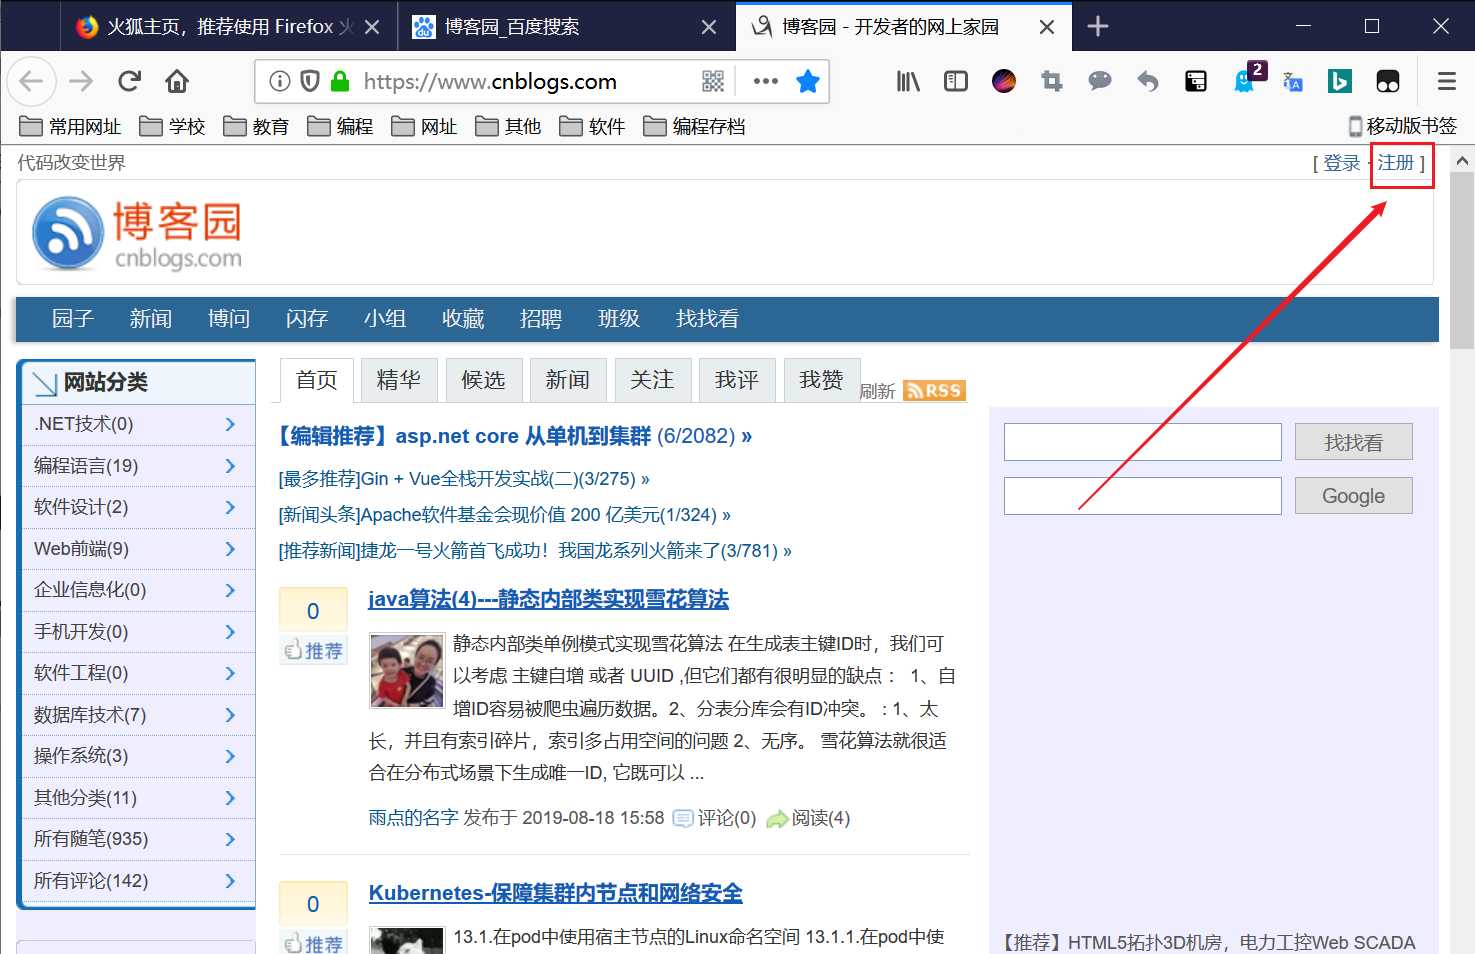Open the QR code icon in address bar
This screenshot has width=1475, height=954.
(713, 81)
